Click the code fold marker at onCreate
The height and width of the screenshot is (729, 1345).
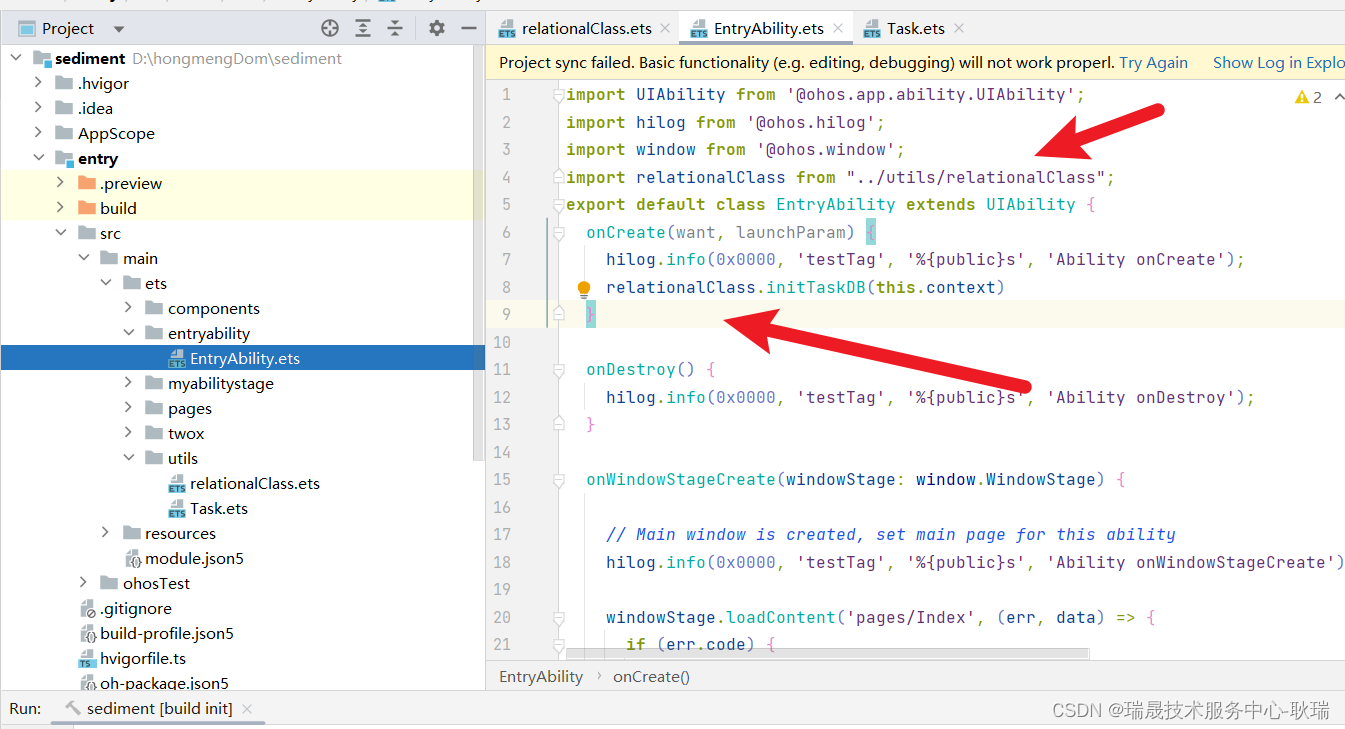559,232
